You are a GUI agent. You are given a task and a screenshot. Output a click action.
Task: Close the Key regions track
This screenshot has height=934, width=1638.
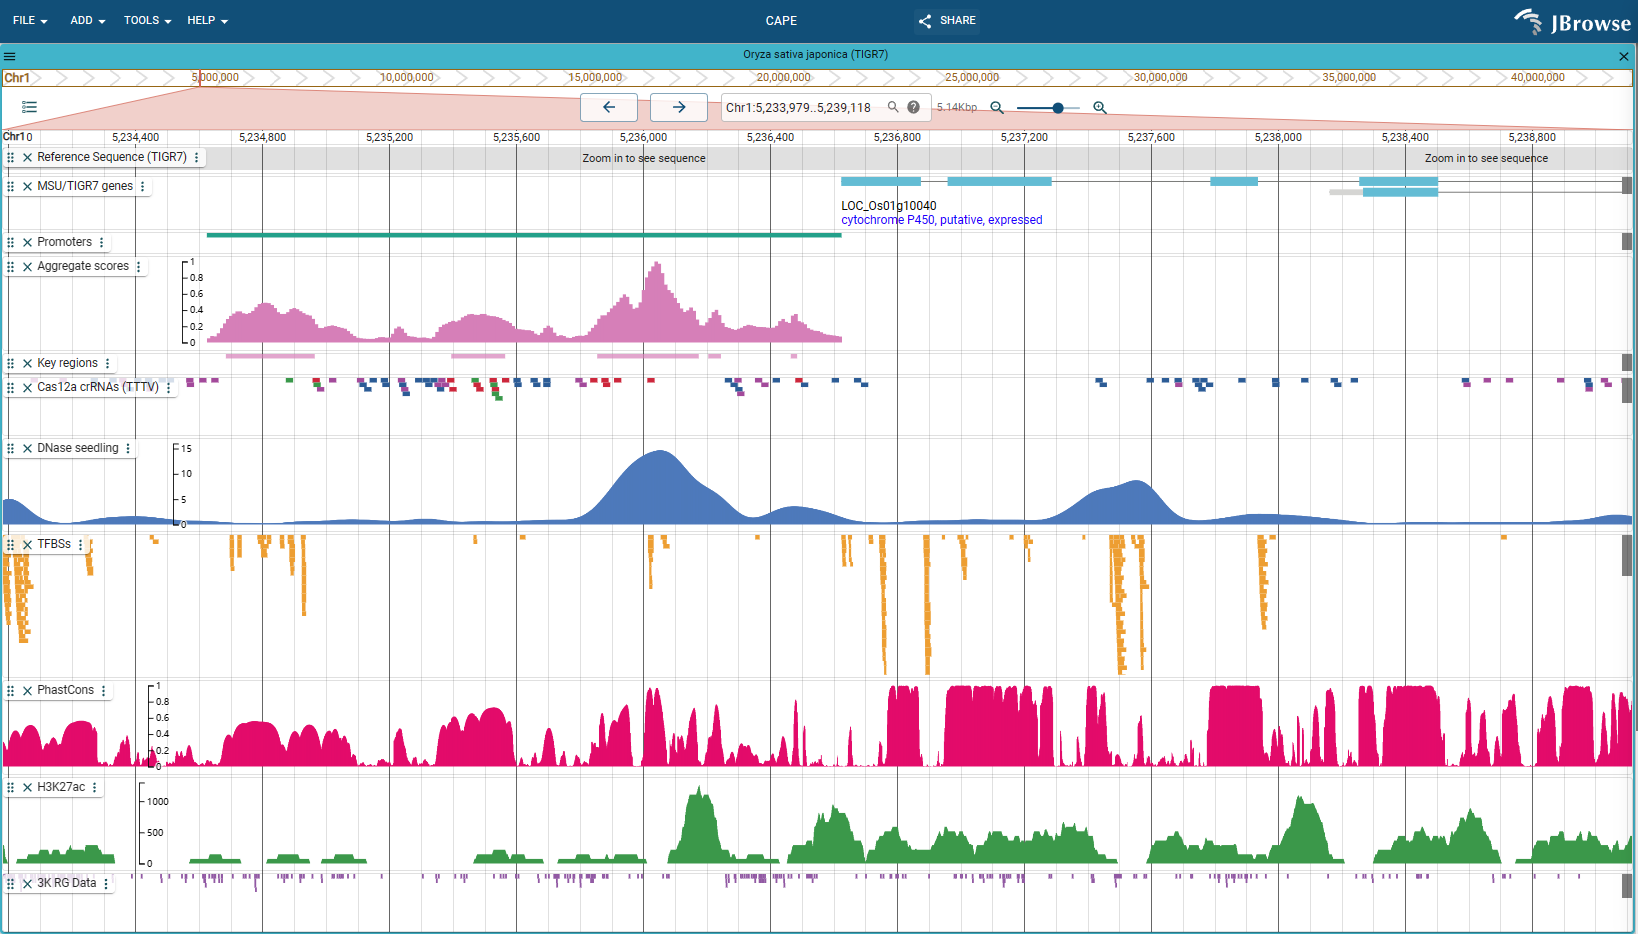click(27, 364)
